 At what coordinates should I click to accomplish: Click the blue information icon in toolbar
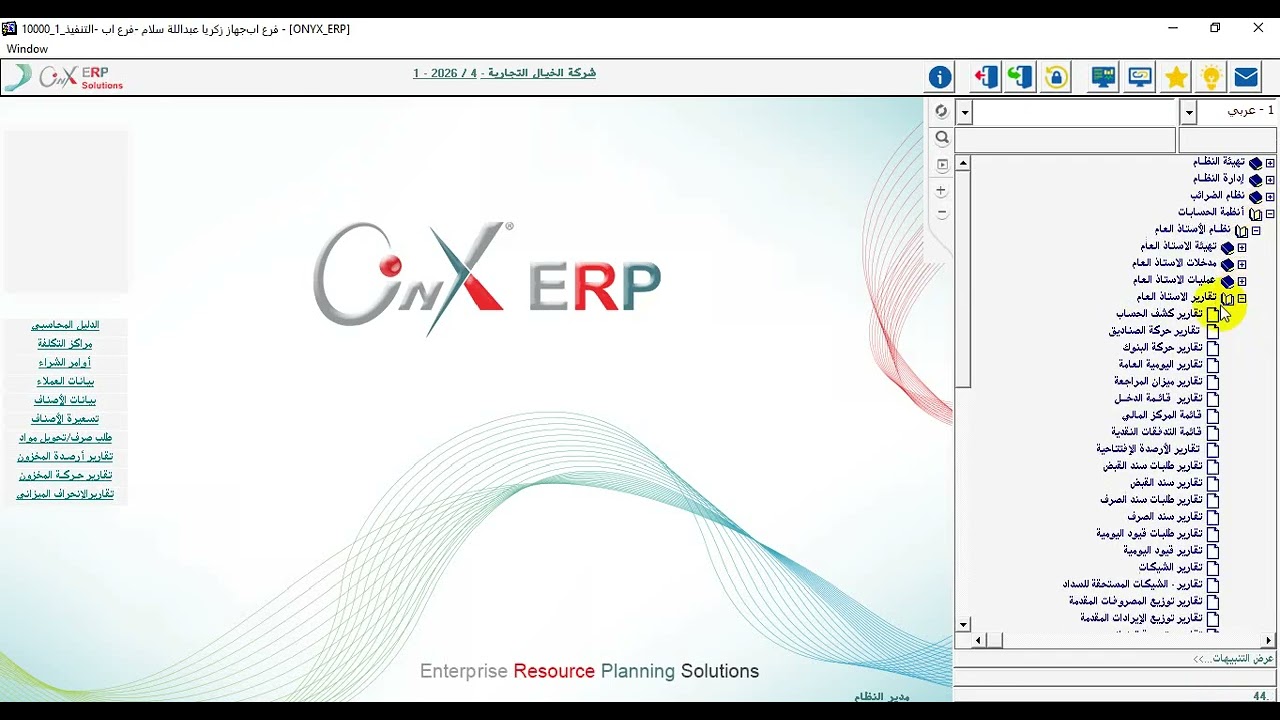(940, 77)
